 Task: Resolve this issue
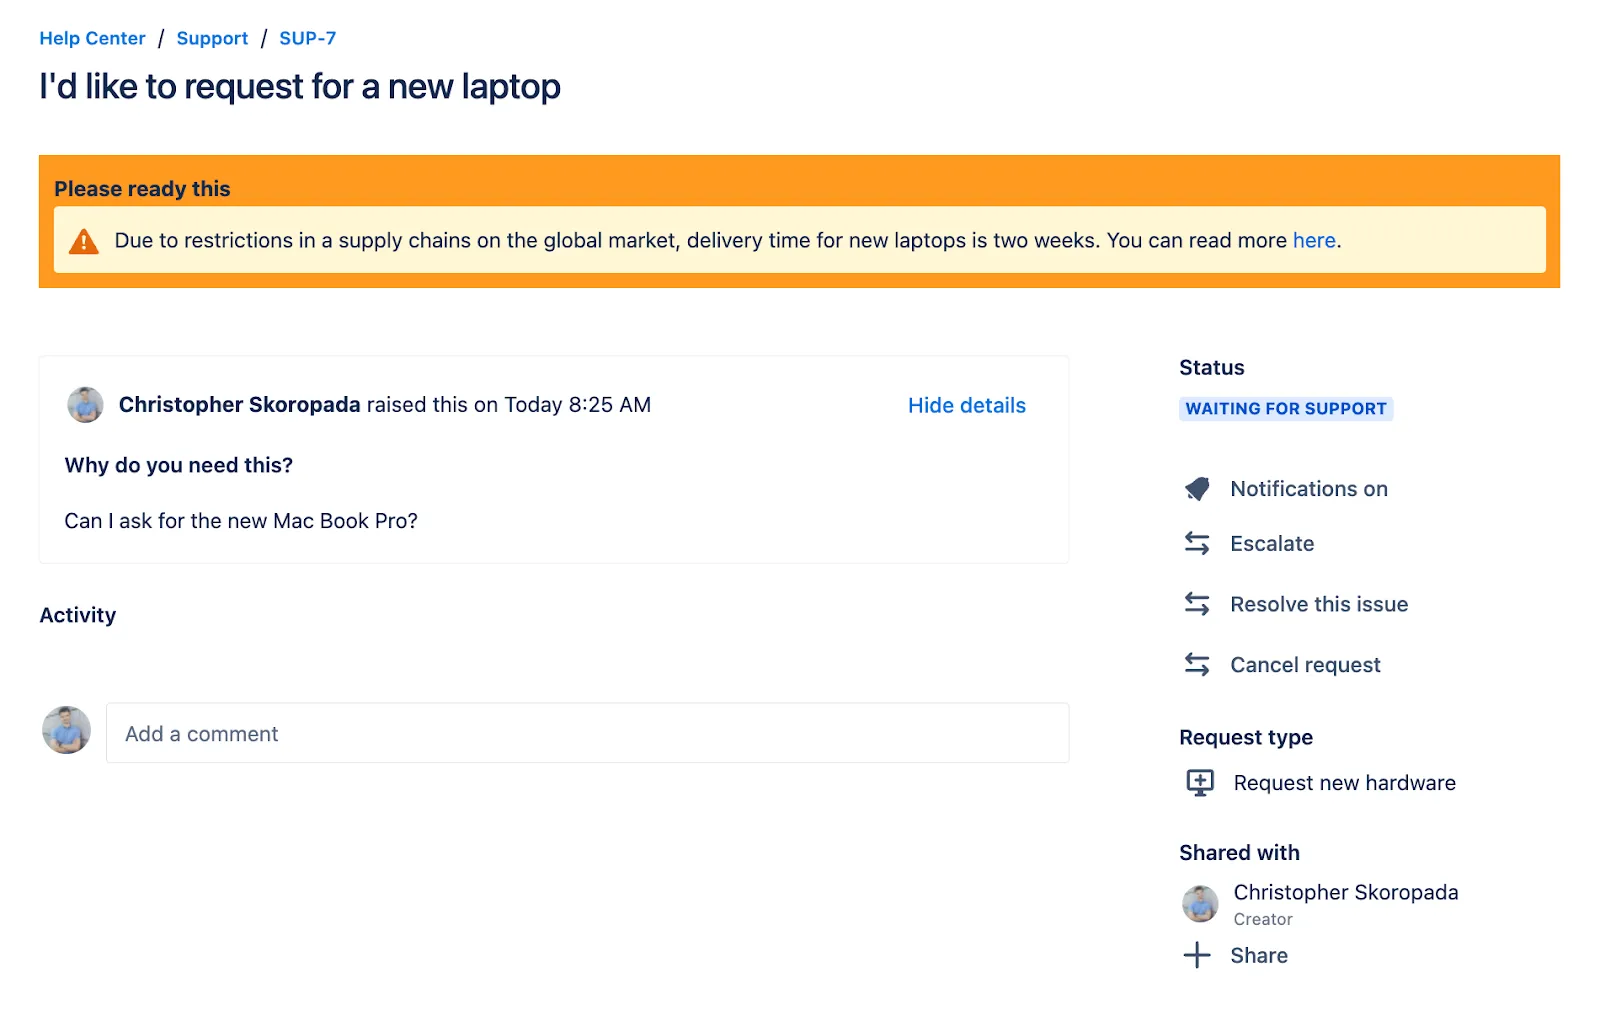tap(1318, 603)
